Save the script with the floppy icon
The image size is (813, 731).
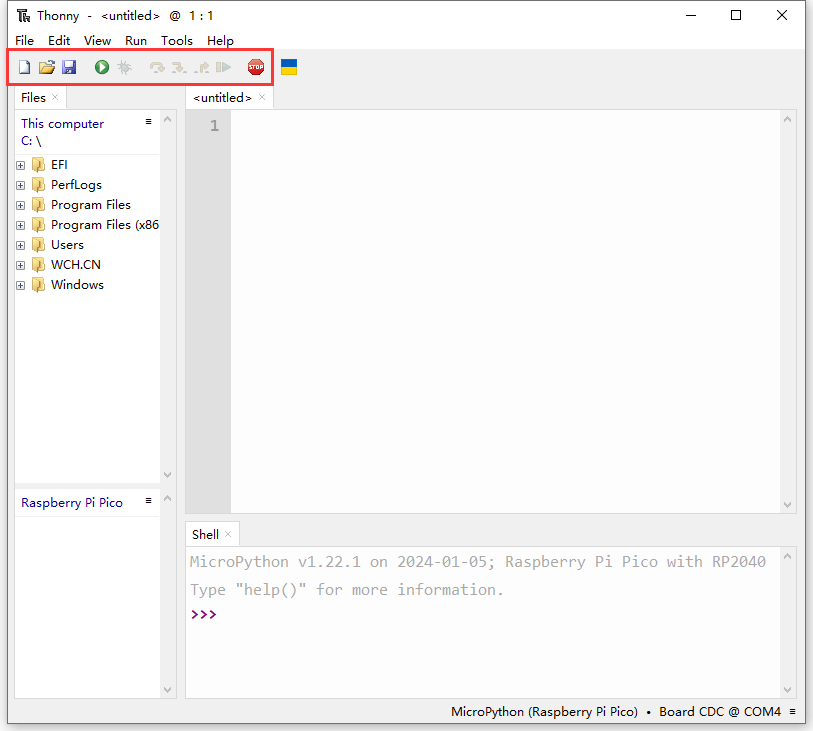point(69,67)
